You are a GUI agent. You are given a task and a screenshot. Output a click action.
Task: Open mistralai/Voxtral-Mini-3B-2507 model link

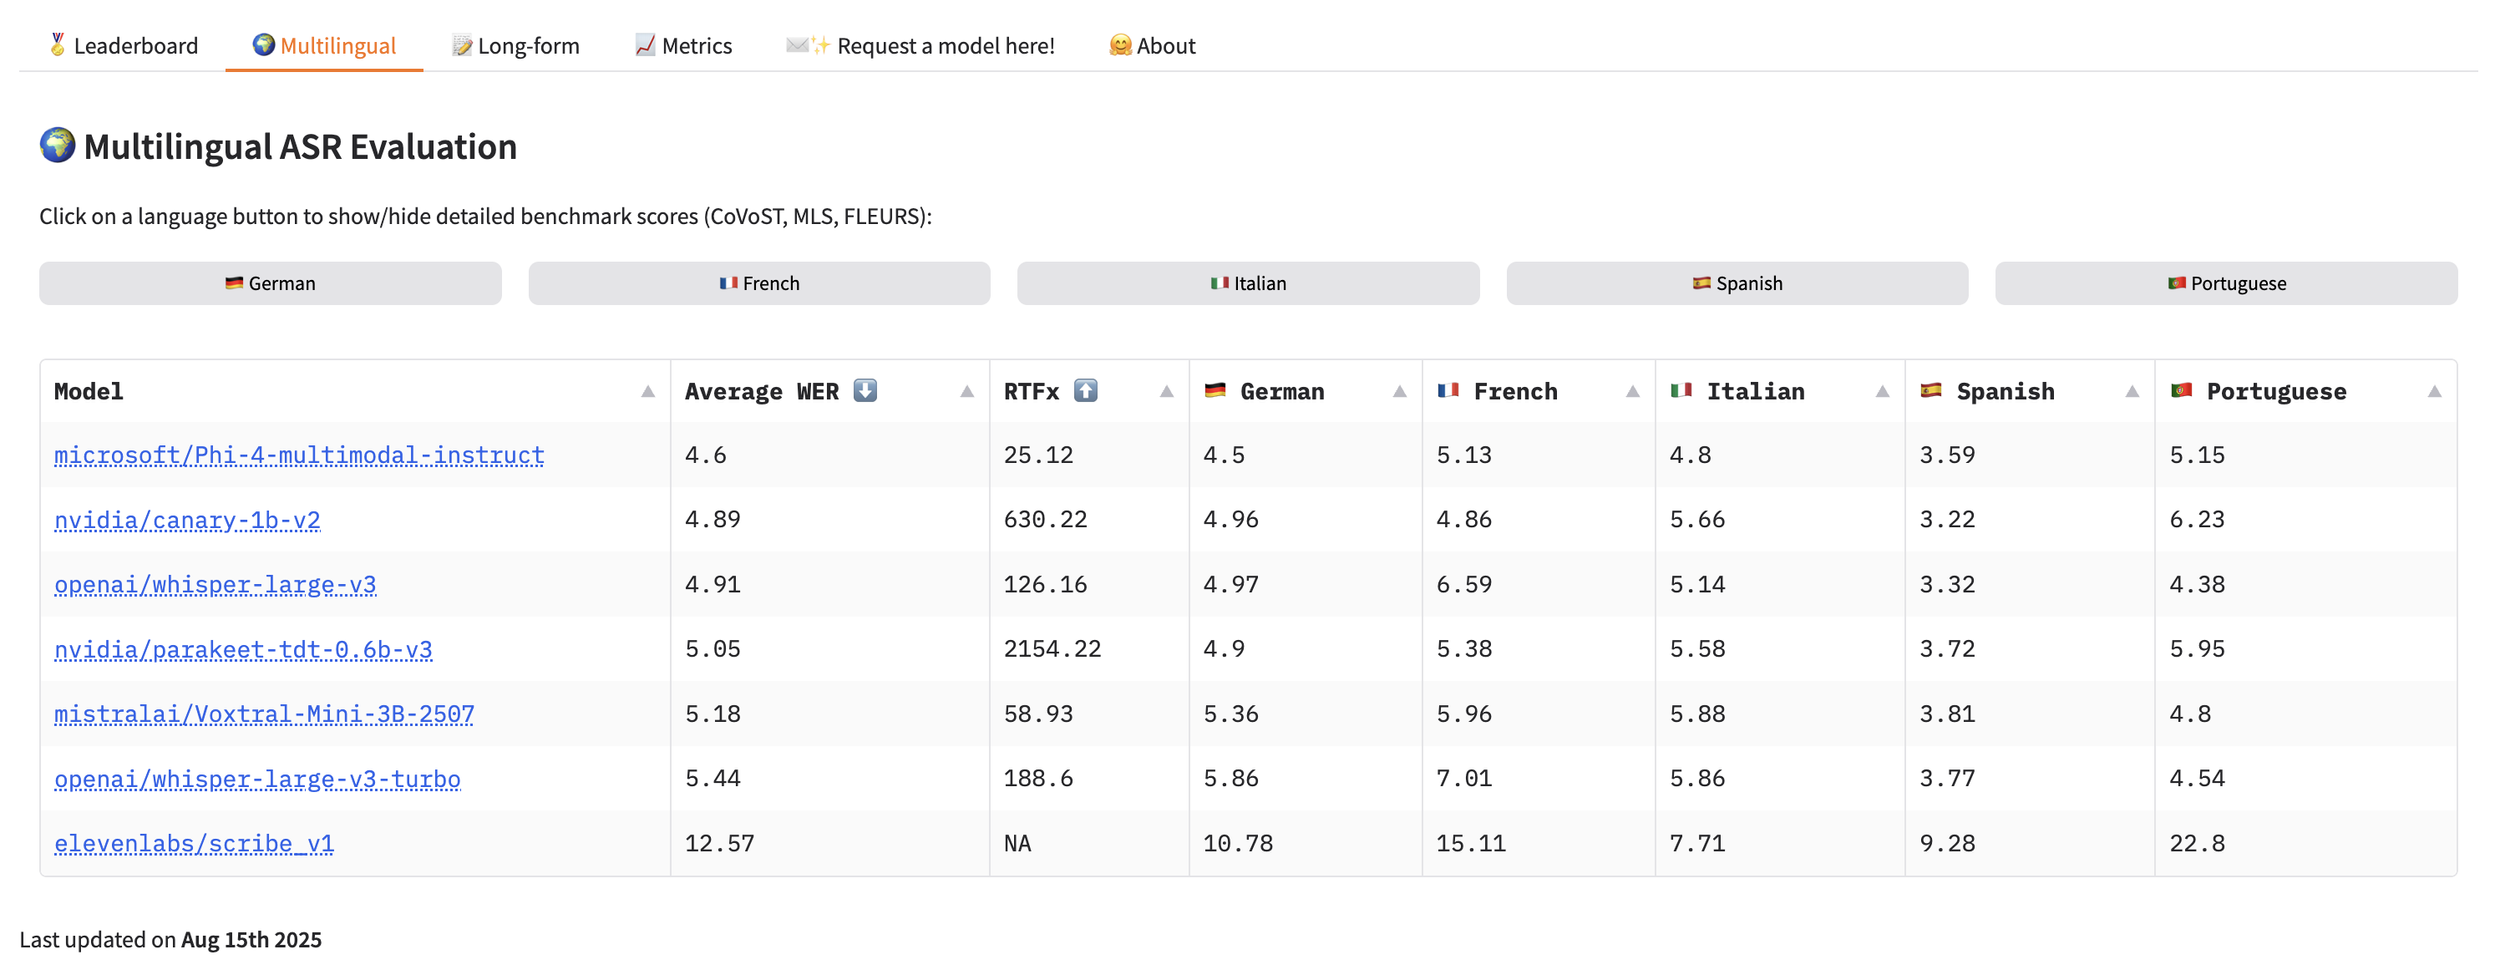point(264,714)
